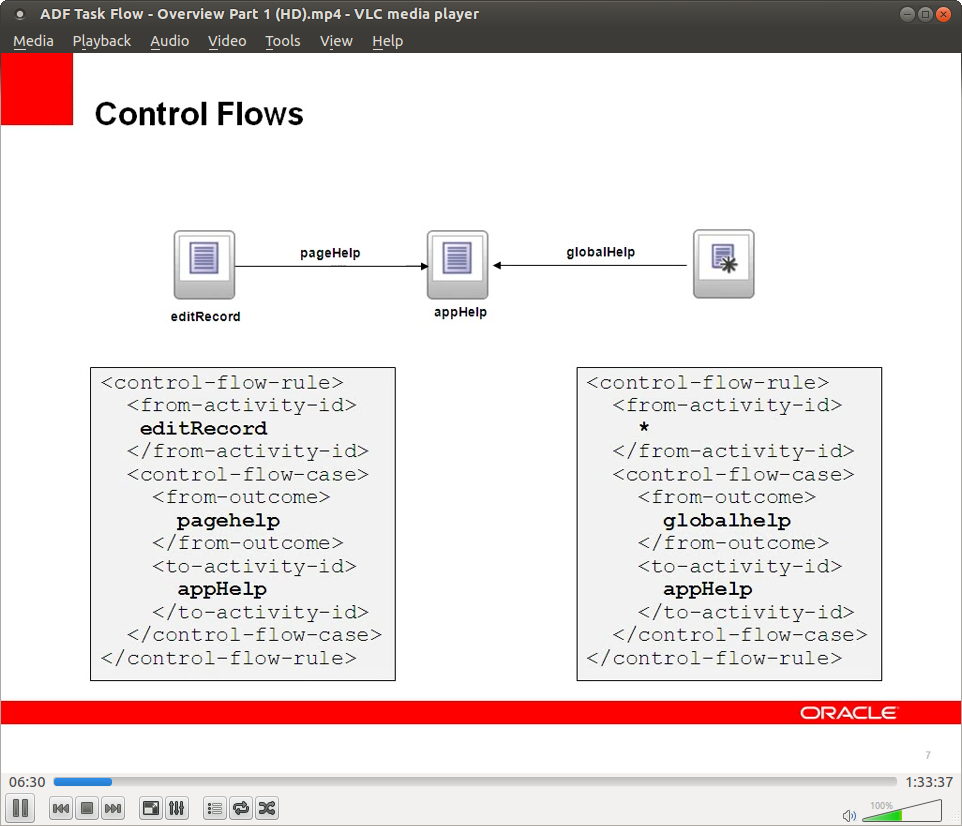Open the extended settings equalizer icon
The height and width of the screenshot is (826, 962).
[x=176, y=808]
